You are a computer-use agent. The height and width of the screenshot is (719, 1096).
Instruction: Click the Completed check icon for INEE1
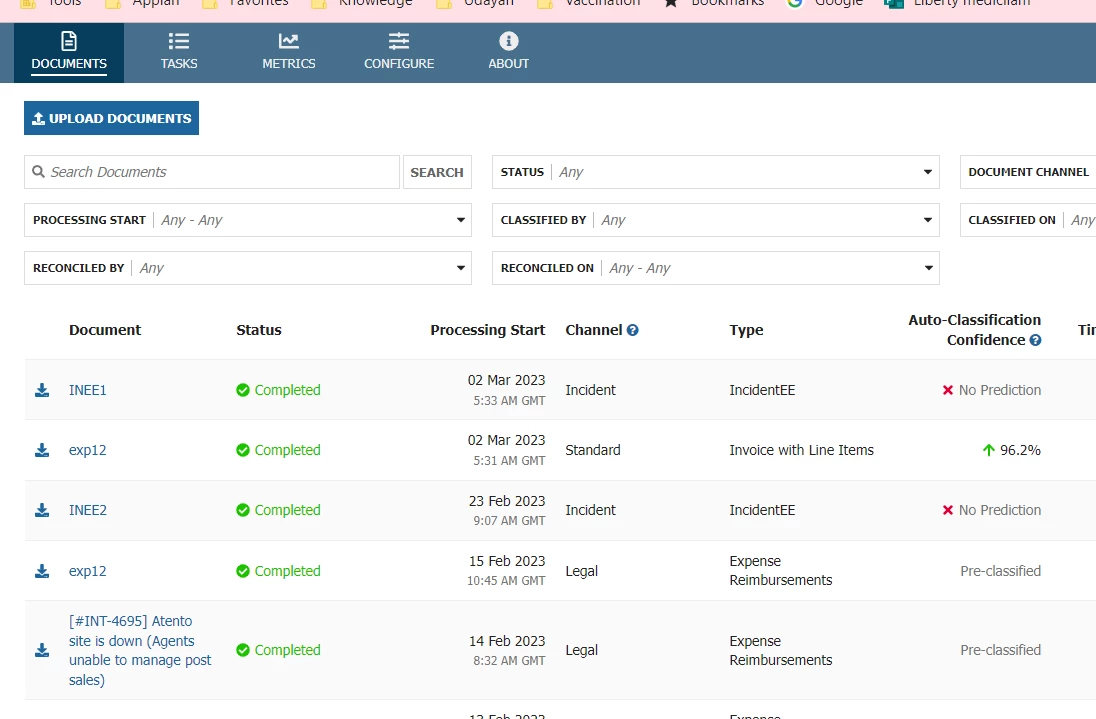point(243,390)
